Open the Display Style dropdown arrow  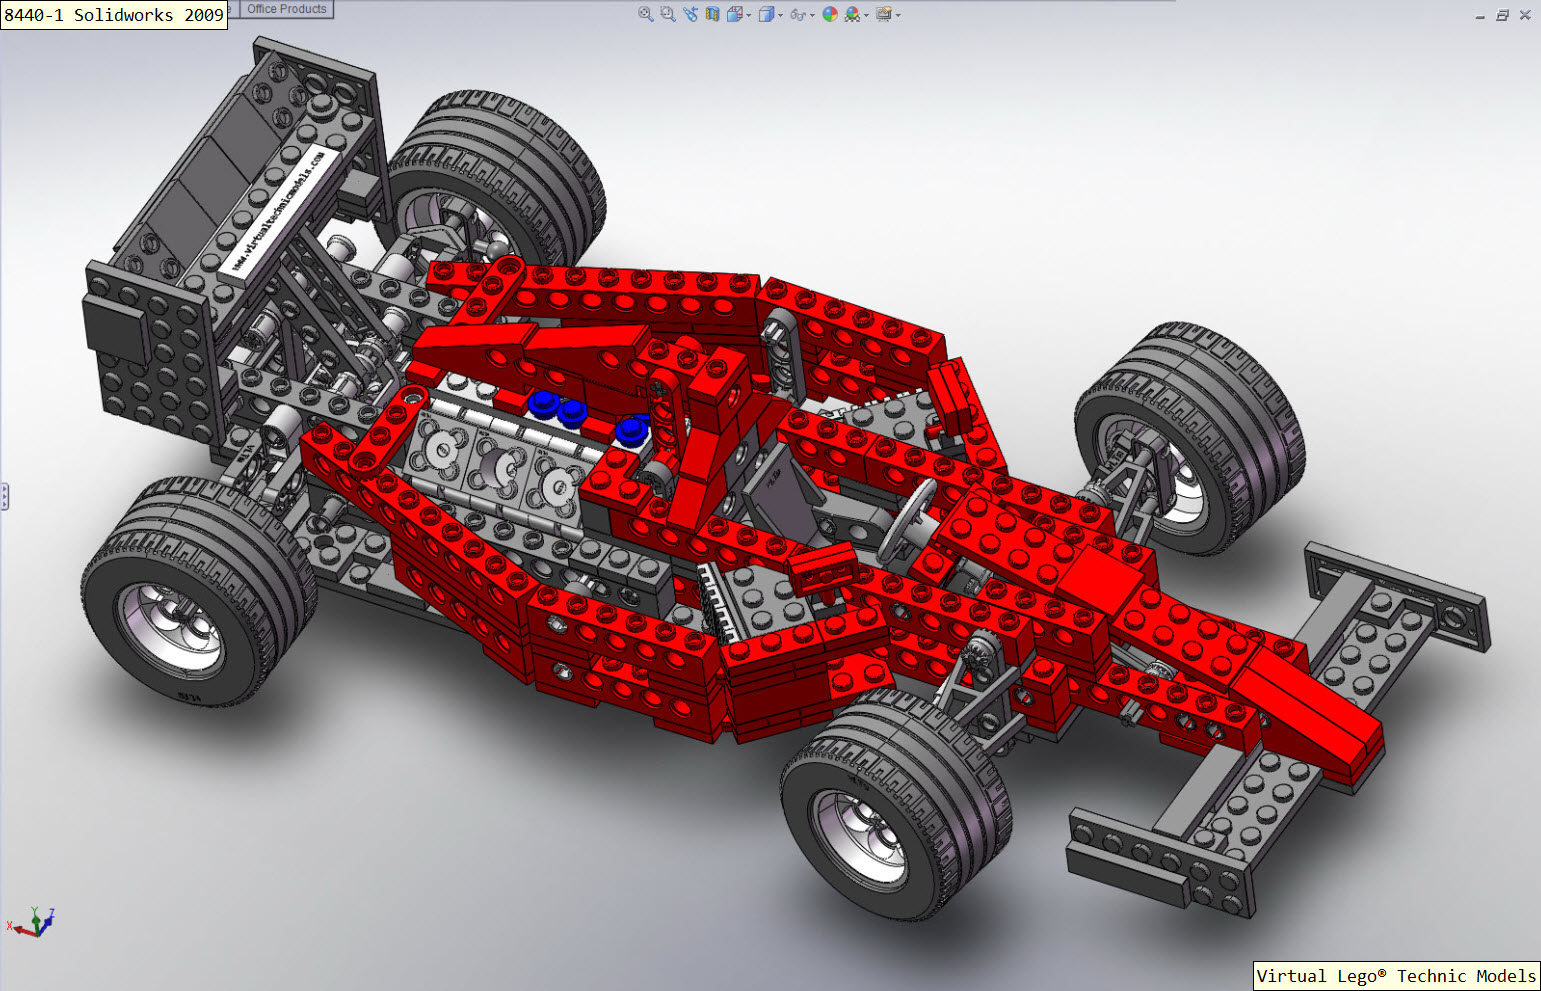780,15
